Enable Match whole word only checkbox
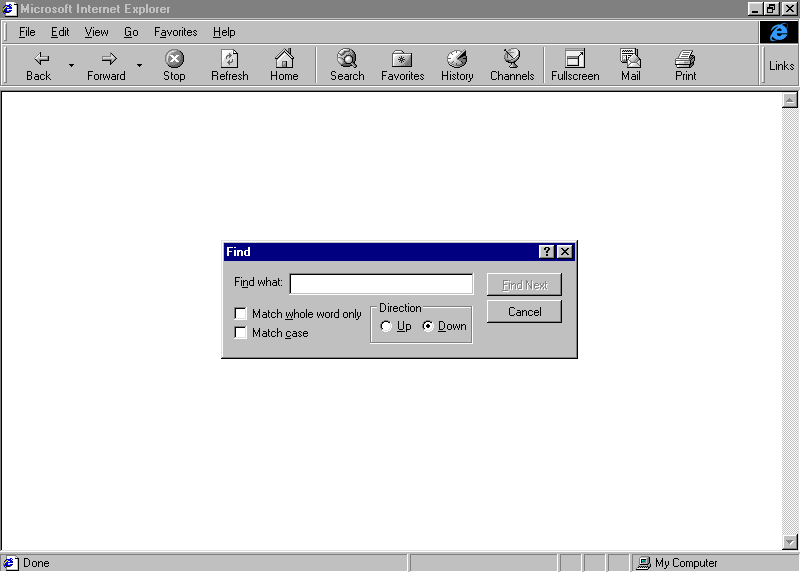 coord(240,313)
